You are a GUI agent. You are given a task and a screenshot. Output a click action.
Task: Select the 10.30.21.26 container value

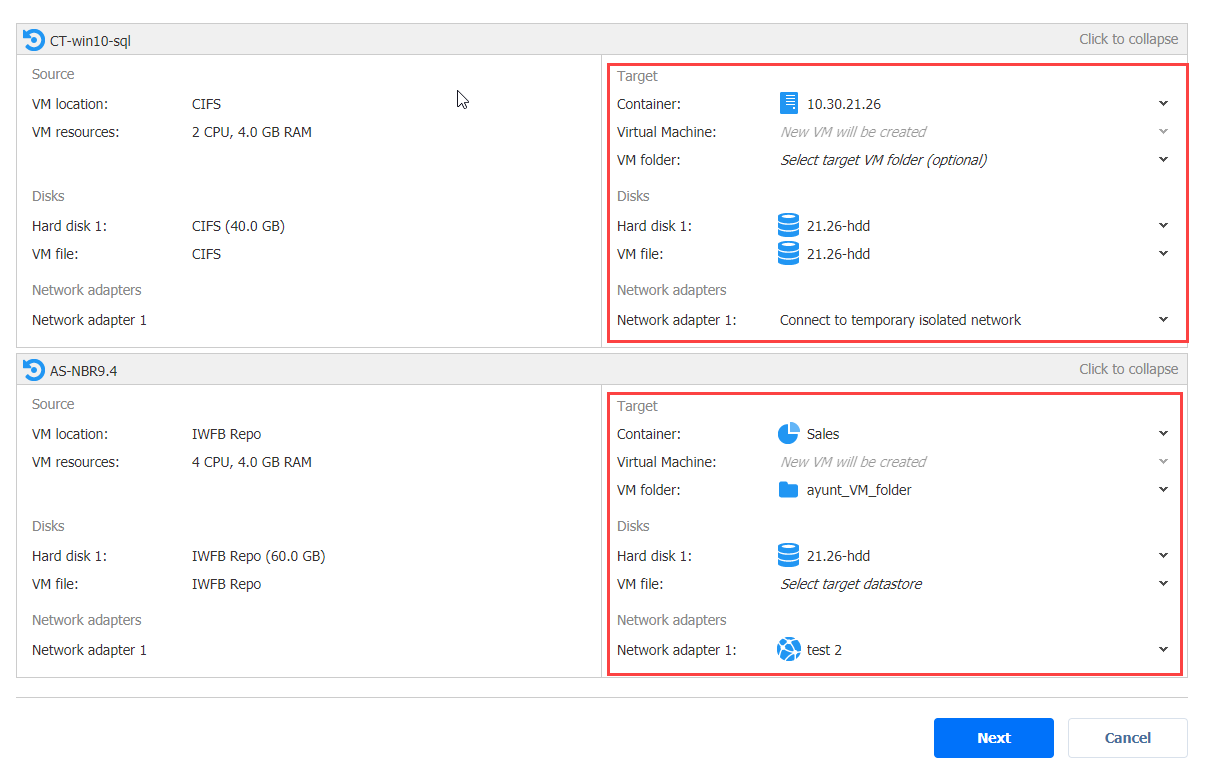844,104
